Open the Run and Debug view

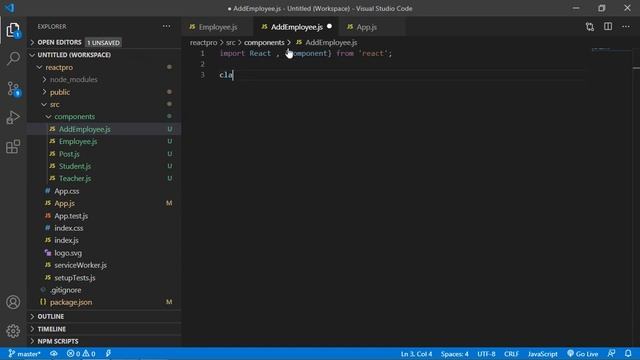tap(13, 118)
